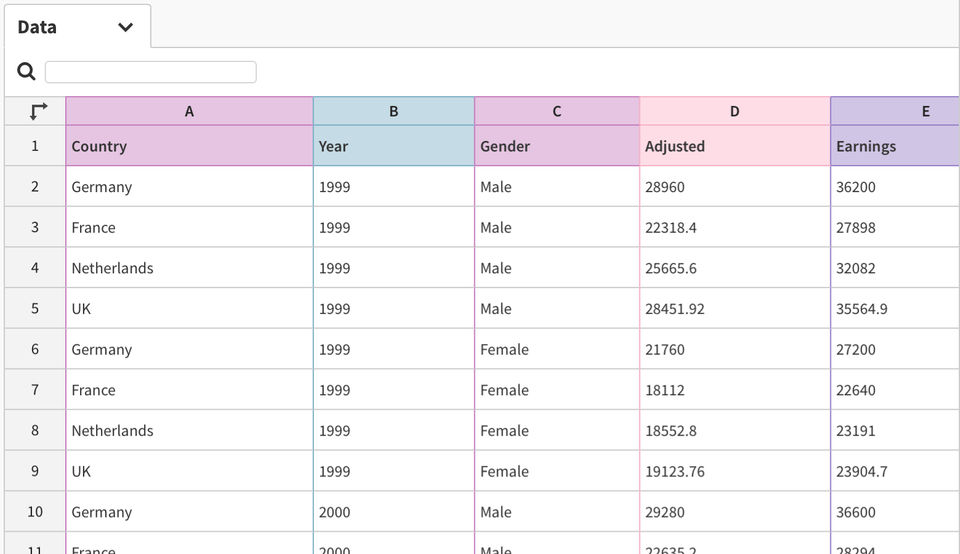Select row 8 number header

point(35,430)
